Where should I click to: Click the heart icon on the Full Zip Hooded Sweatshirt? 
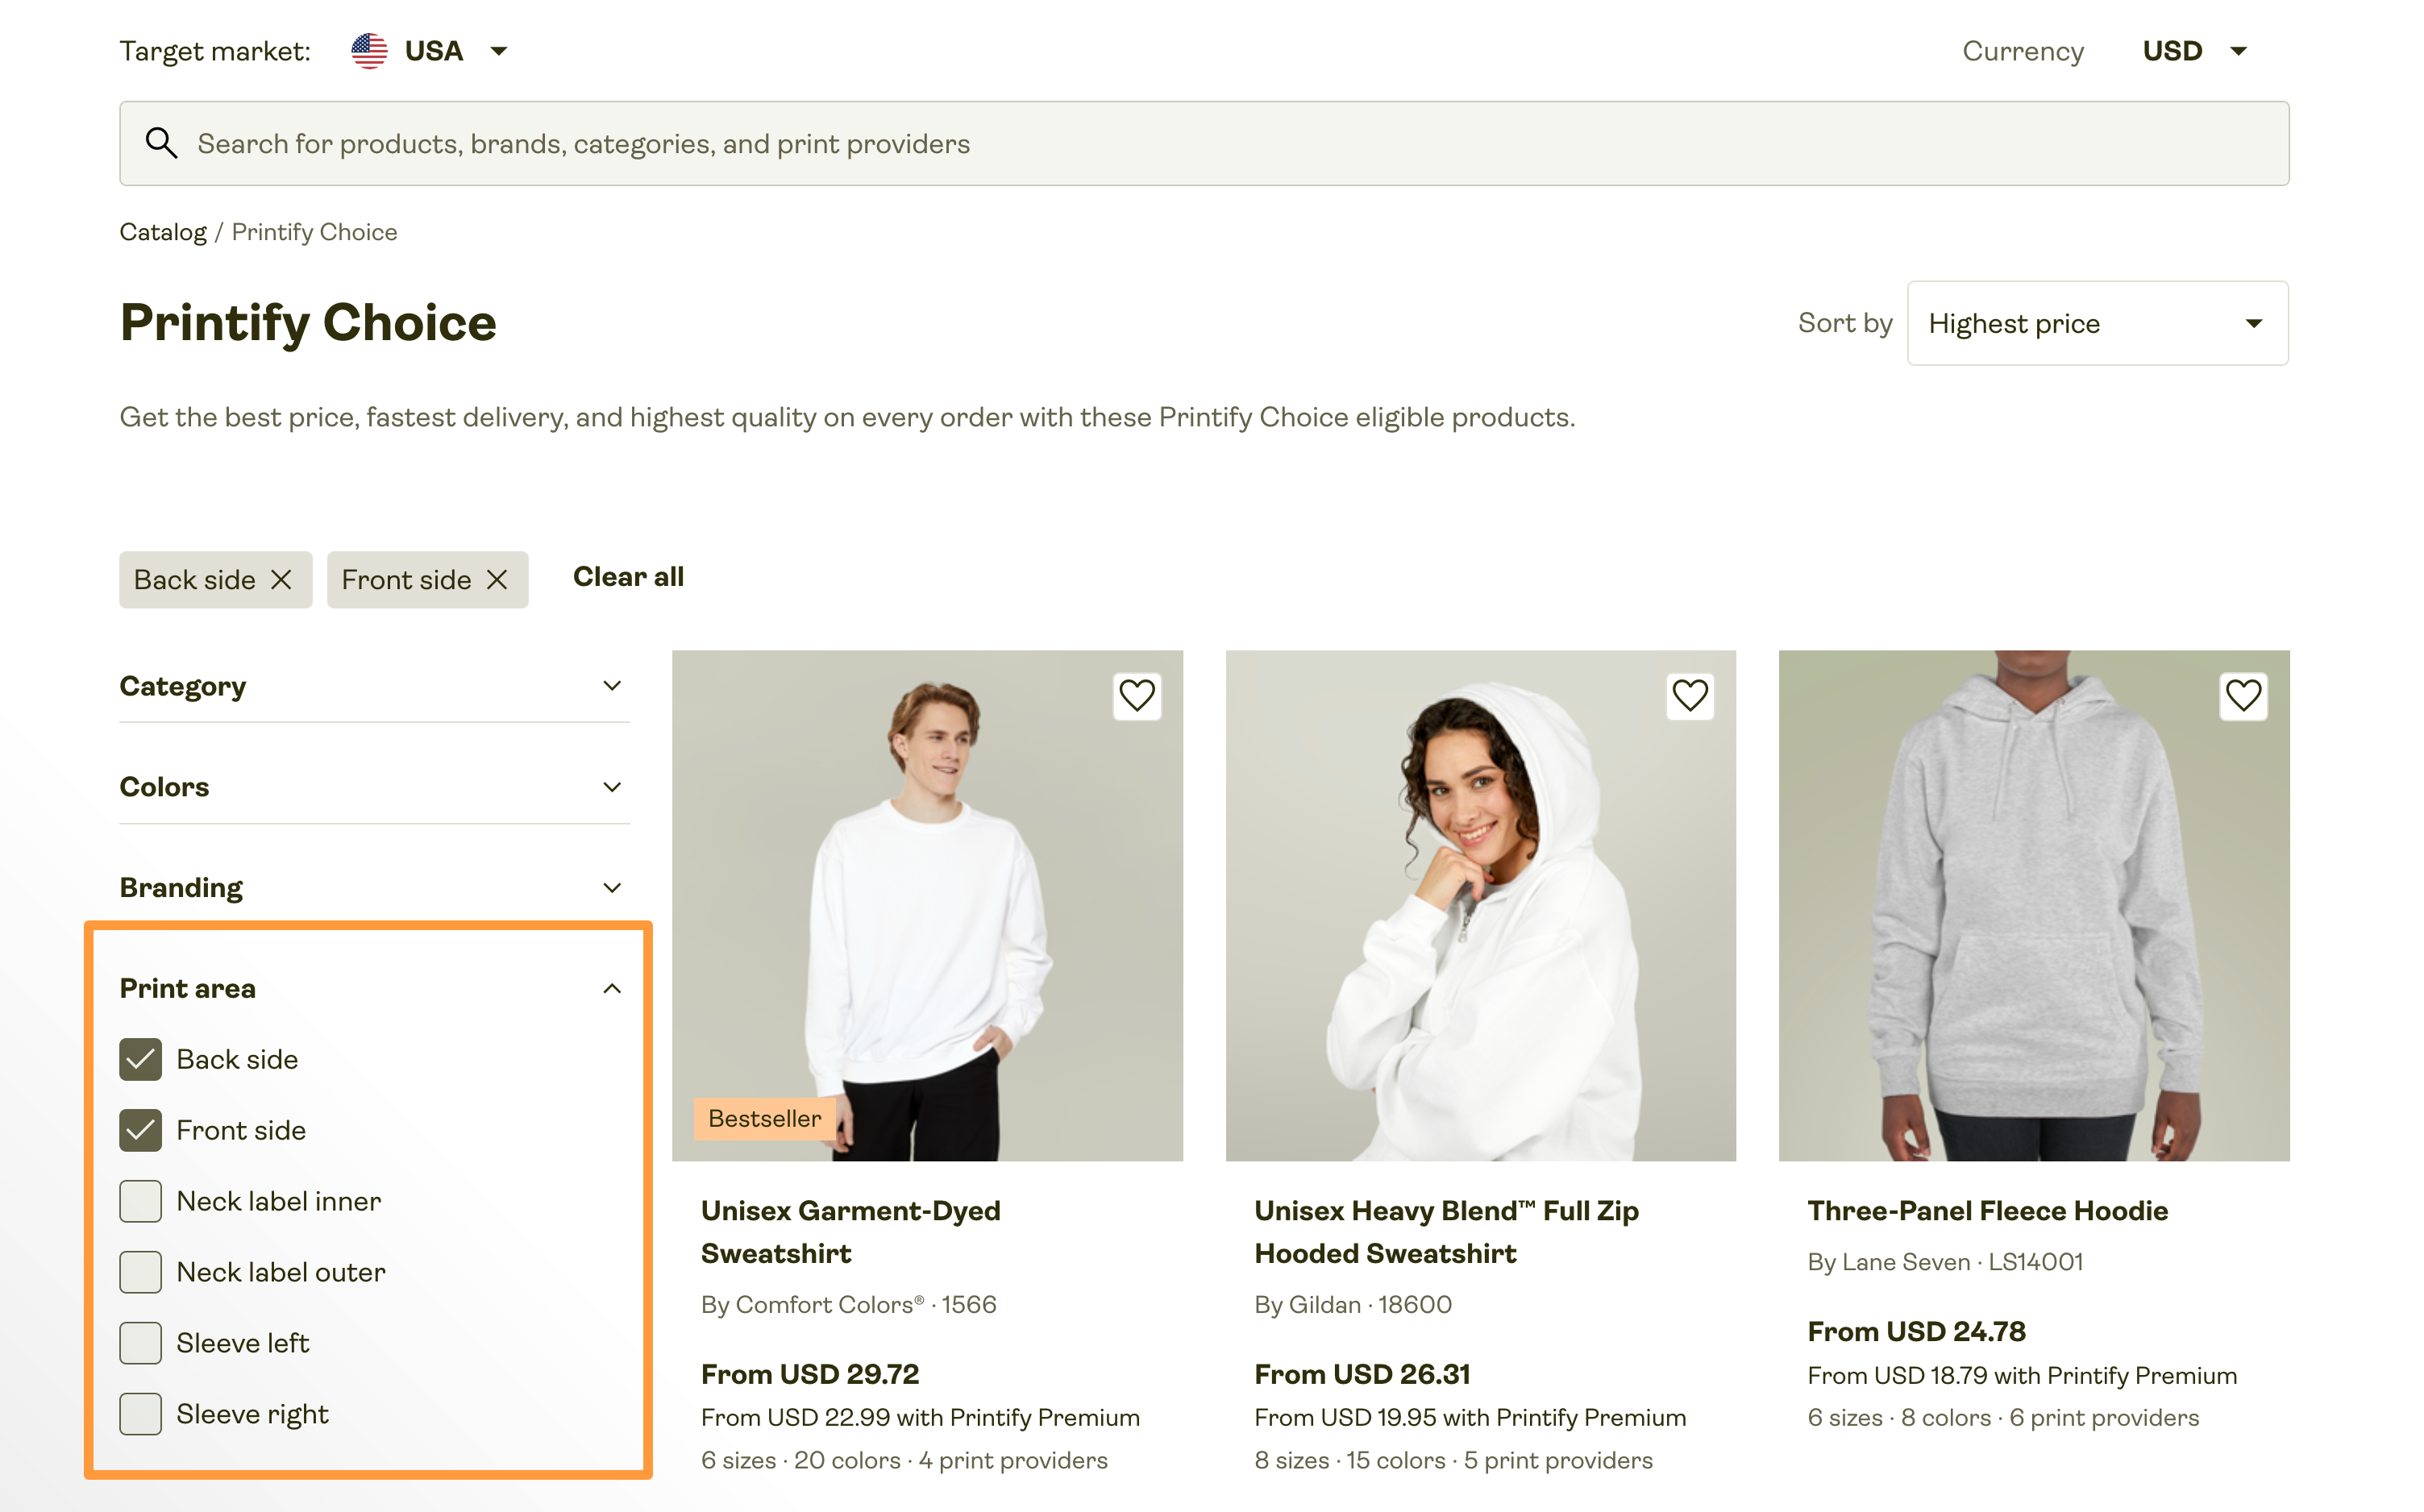point(1690,695)
